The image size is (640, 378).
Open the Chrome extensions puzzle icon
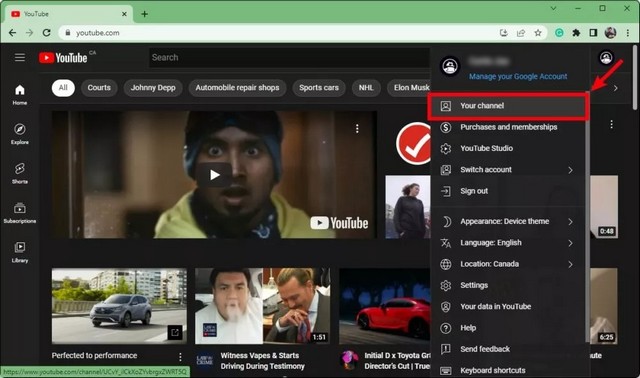click(x=576, y=33)
